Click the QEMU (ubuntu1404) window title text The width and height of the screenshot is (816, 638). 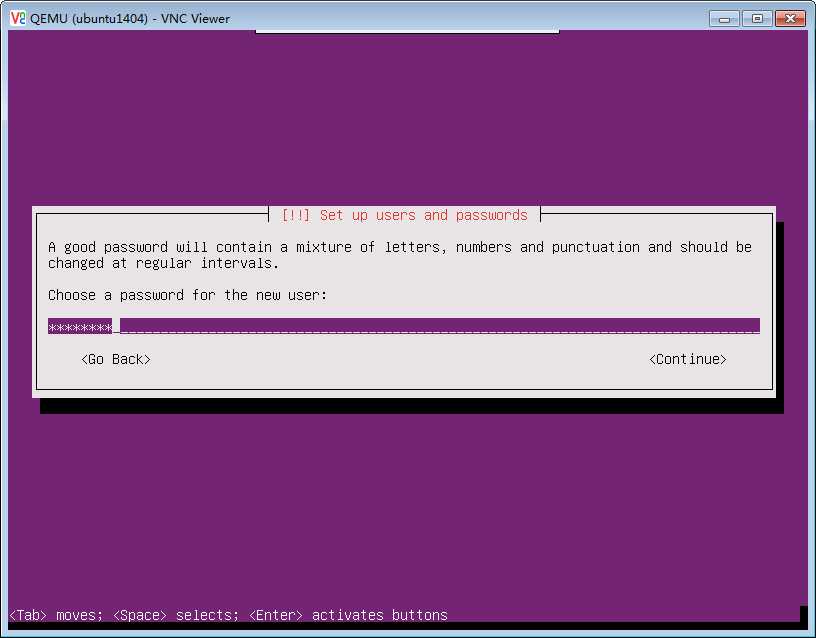tap(130, 19)
